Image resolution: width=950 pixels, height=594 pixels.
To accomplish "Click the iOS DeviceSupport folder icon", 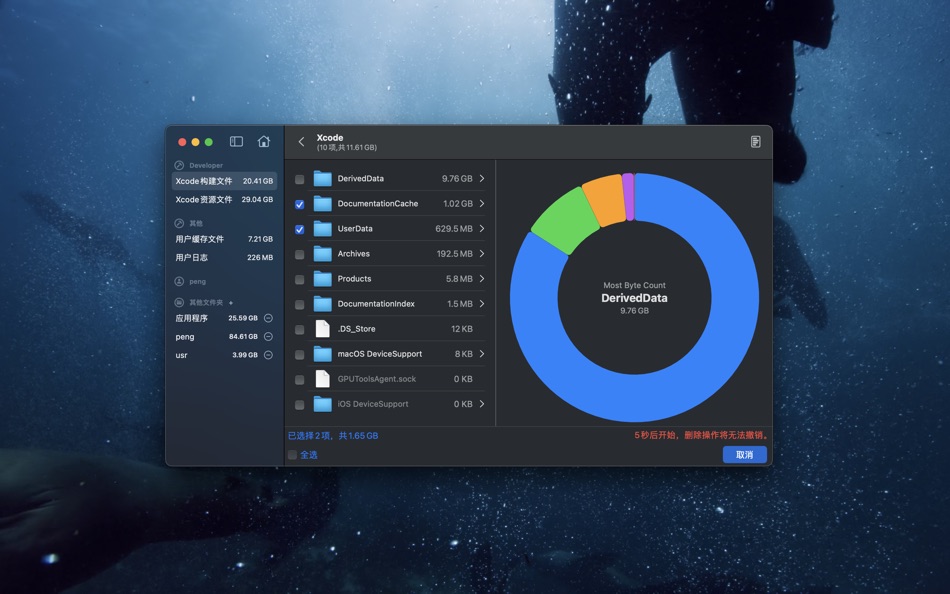I will click(x=322, y=404).
